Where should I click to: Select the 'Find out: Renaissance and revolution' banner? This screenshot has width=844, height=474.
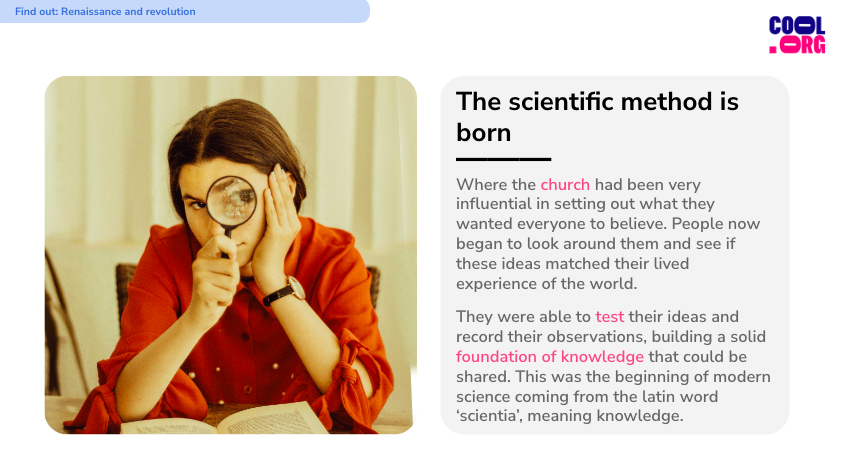coord(185,11)
